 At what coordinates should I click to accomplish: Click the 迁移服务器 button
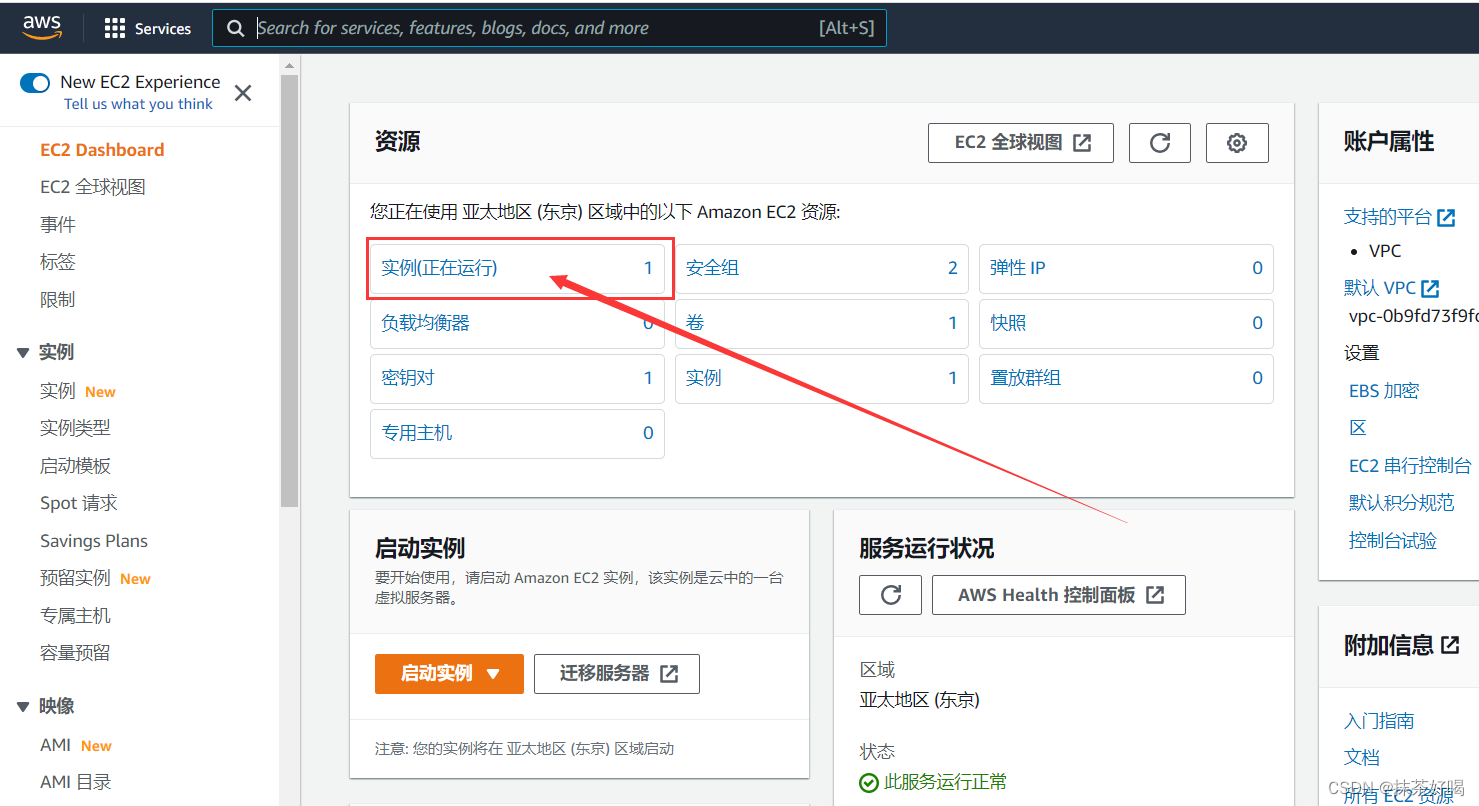point(617,674)
